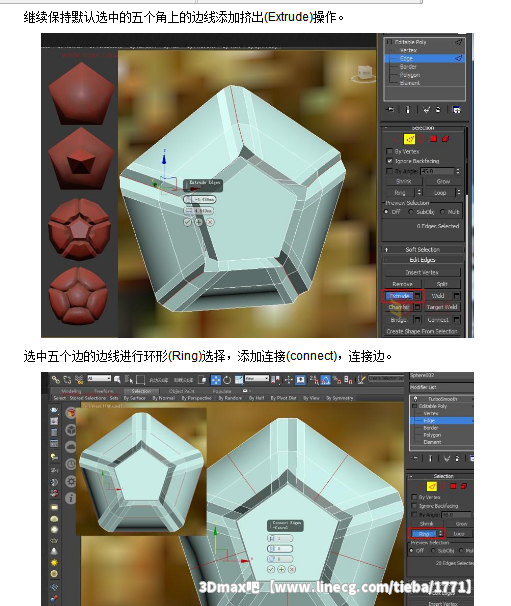Switch to Modeling ribbon tab
Screen dimensions: 511x606
click(x=71, y=391)
